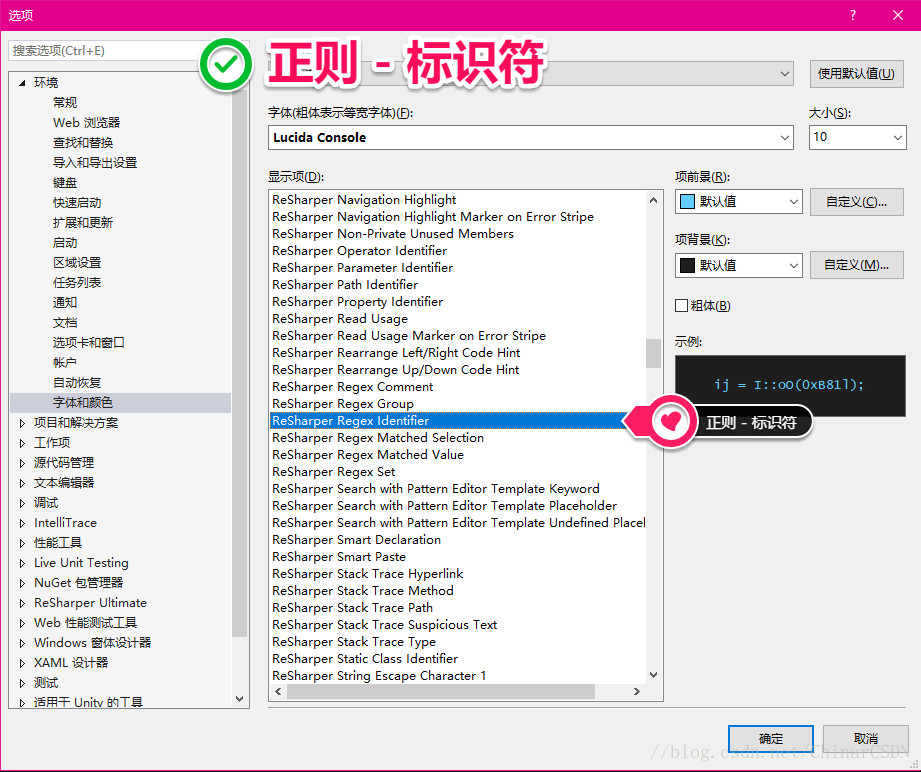Select 常规 in the options tree
921x772 pixels.
pos(65,102)
